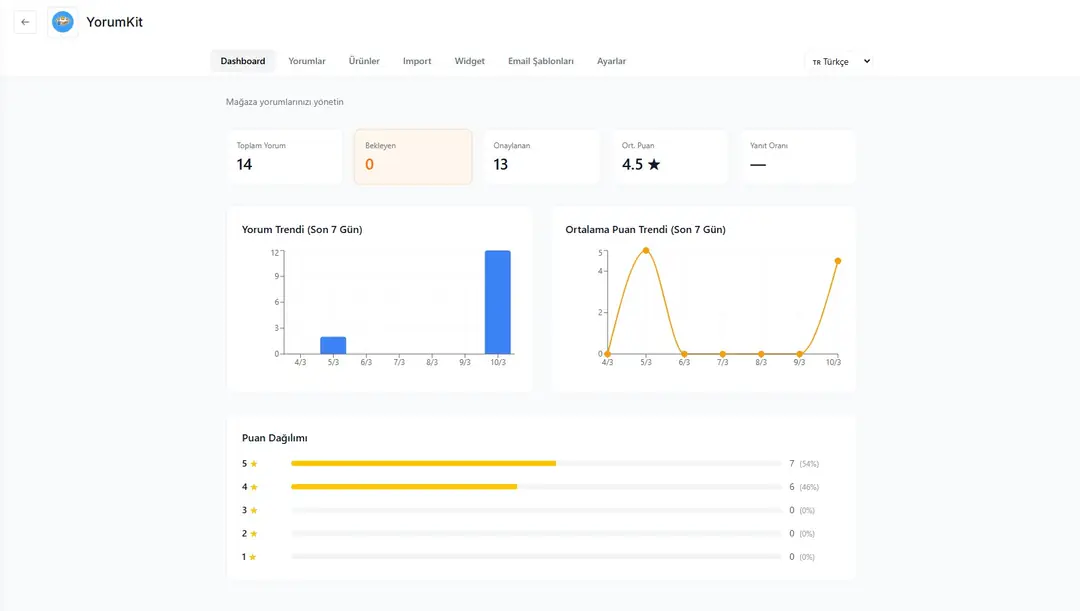The width and height of the screenshot is (1080, 611).
Task: Open the Ürünler tab
Action: point(364,61)
